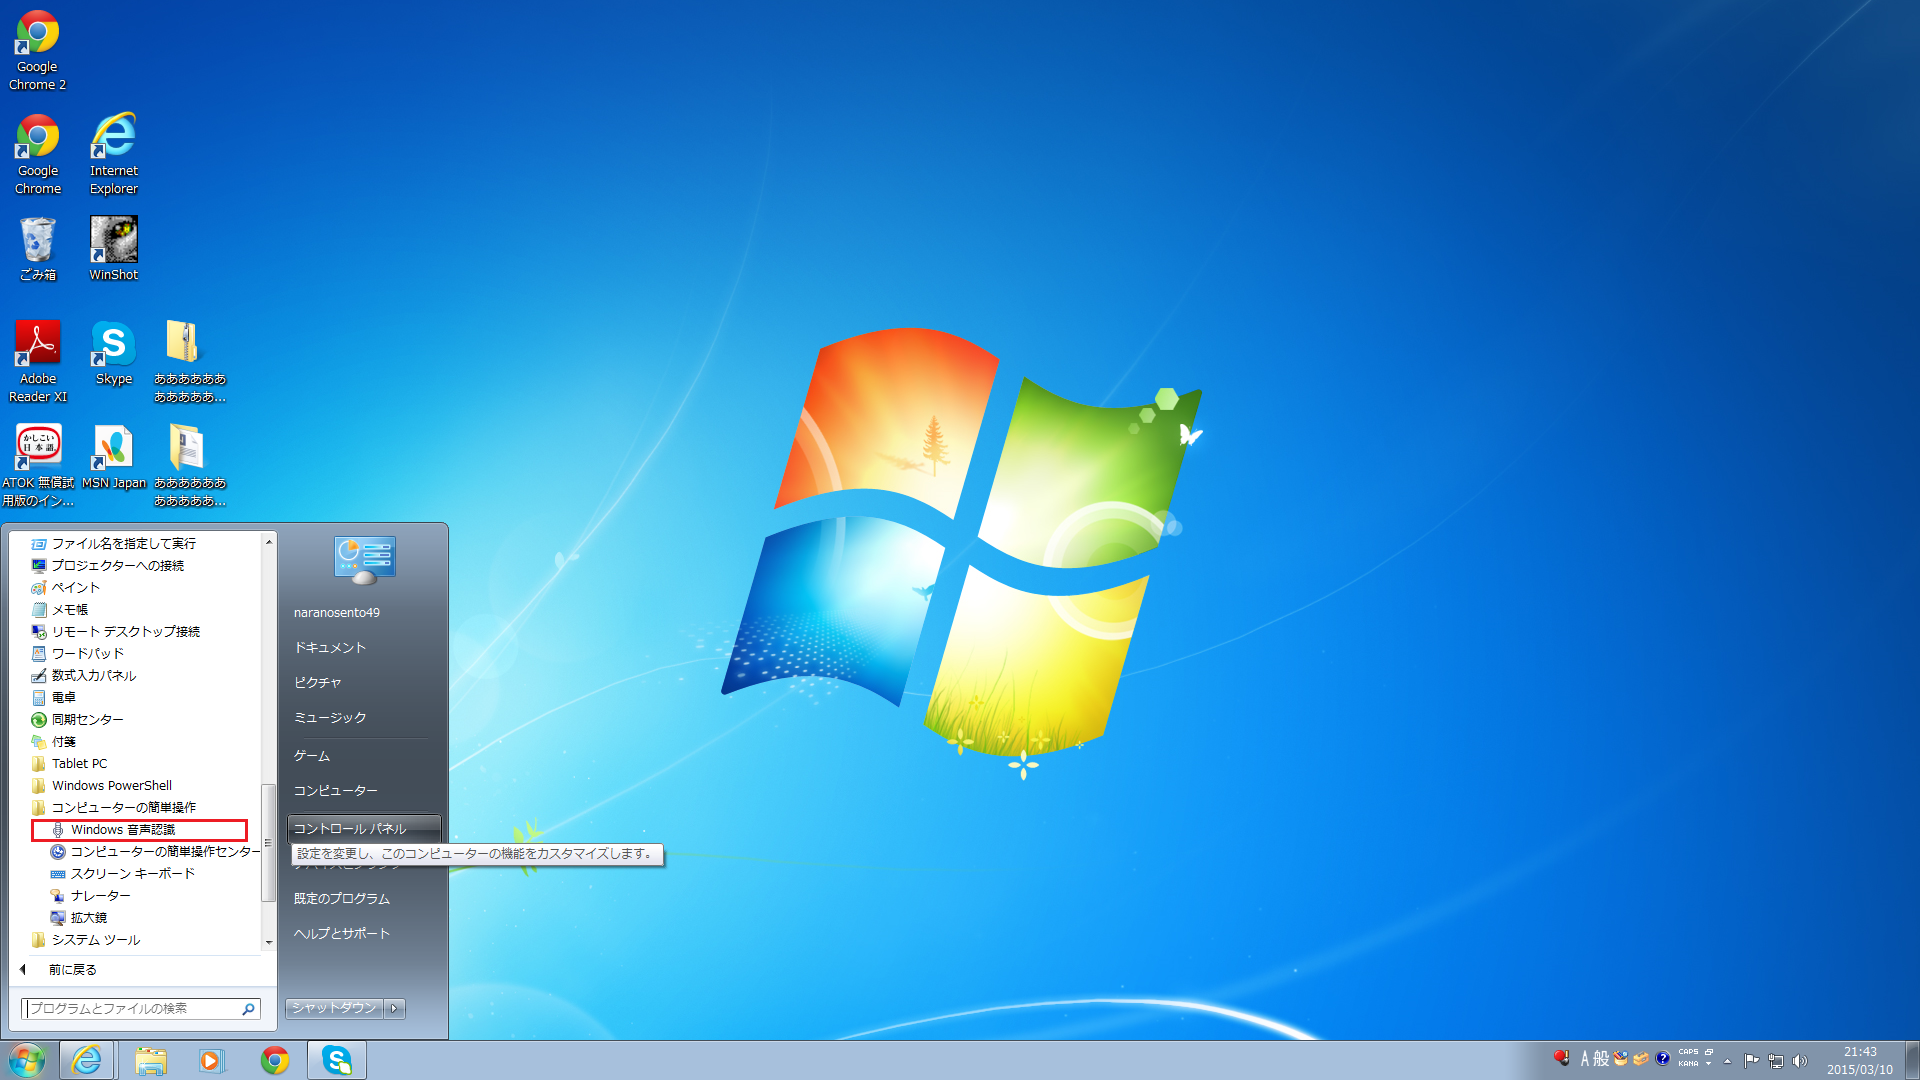Open プロジェクターへの接続 in Start menu

click(108, 566)
